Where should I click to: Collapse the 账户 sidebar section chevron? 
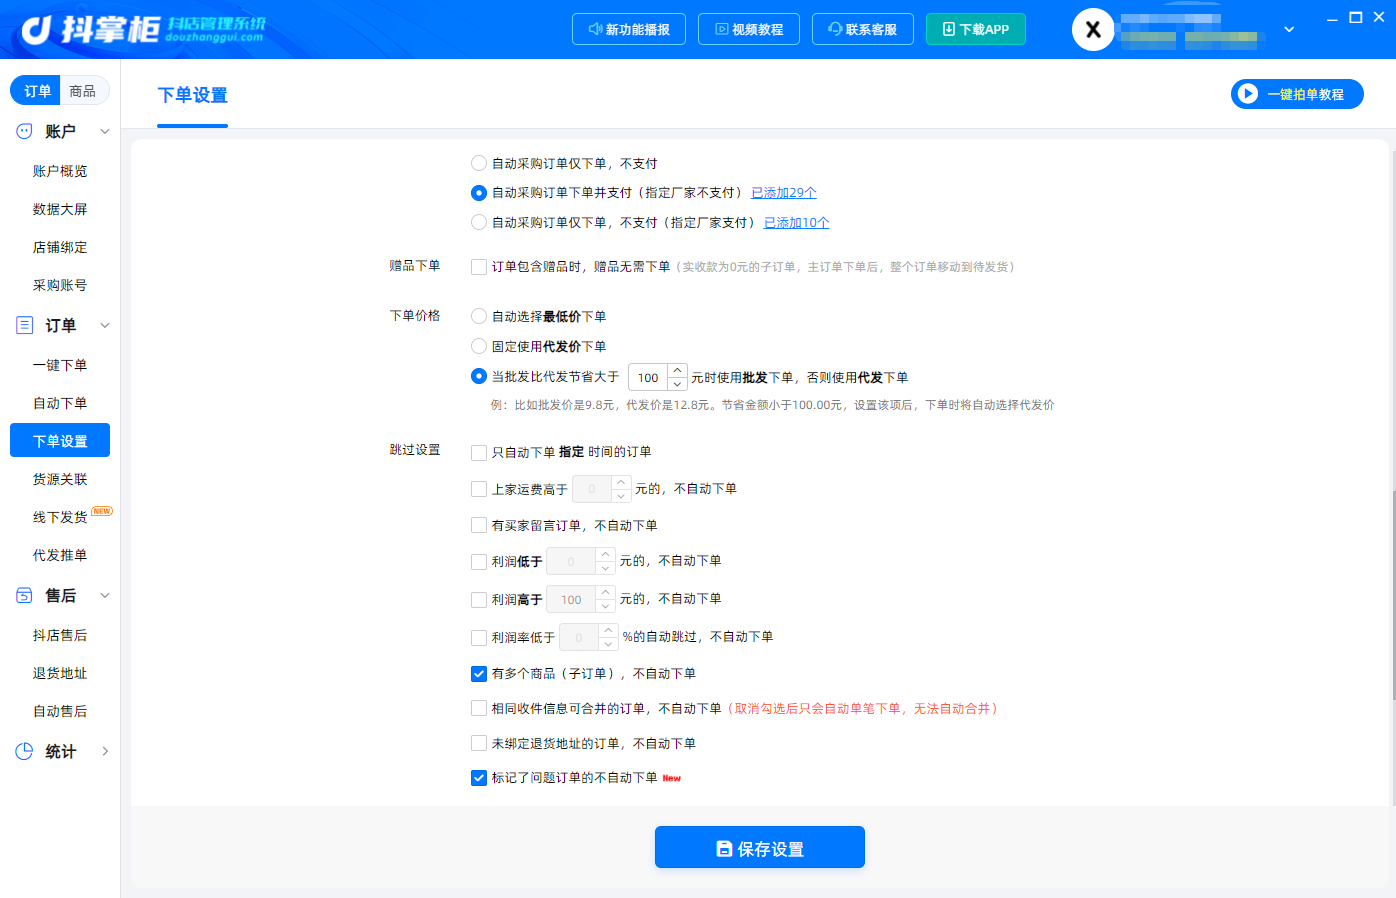tap(105, 131)
